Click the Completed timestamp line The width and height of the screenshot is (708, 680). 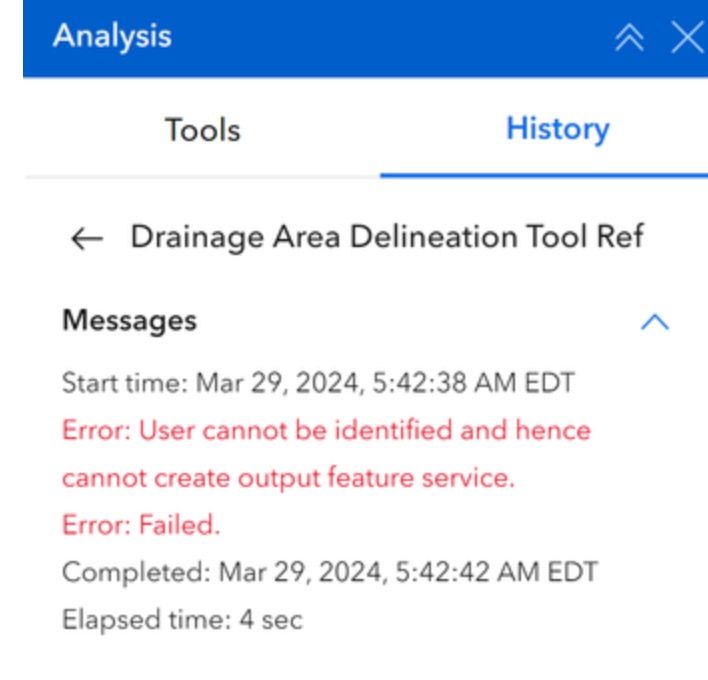coord(329,573)
